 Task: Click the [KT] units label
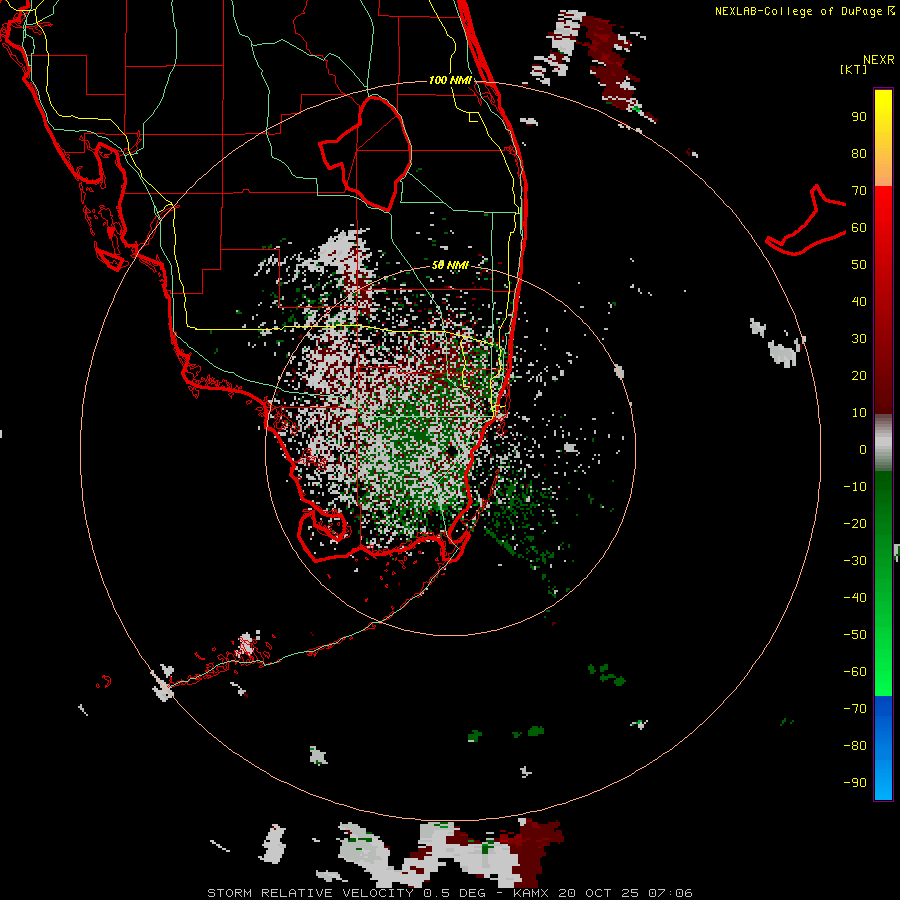click(x=853, y=69)
